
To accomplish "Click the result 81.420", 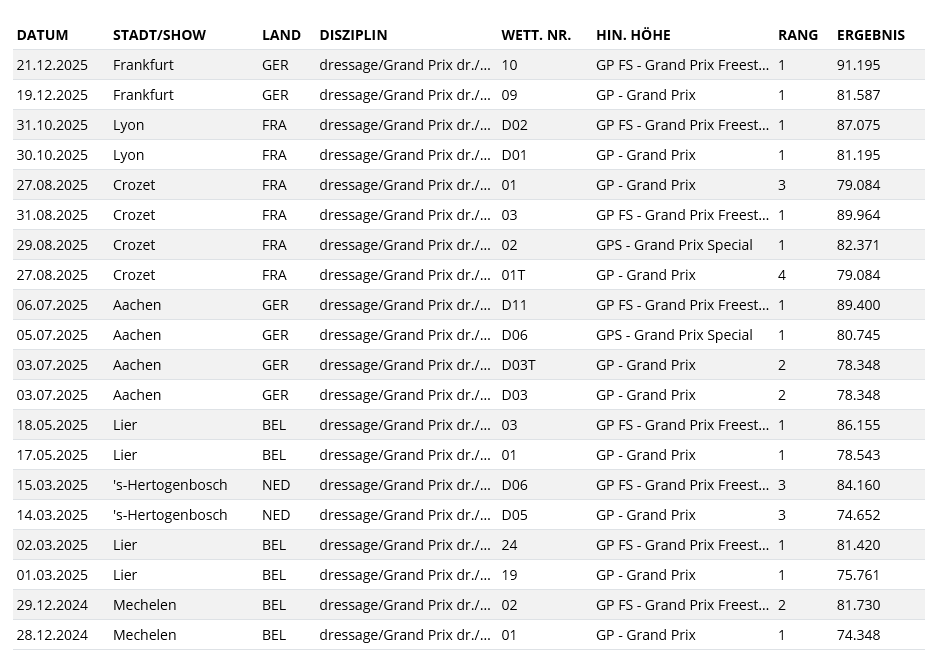I will [858, 545].
